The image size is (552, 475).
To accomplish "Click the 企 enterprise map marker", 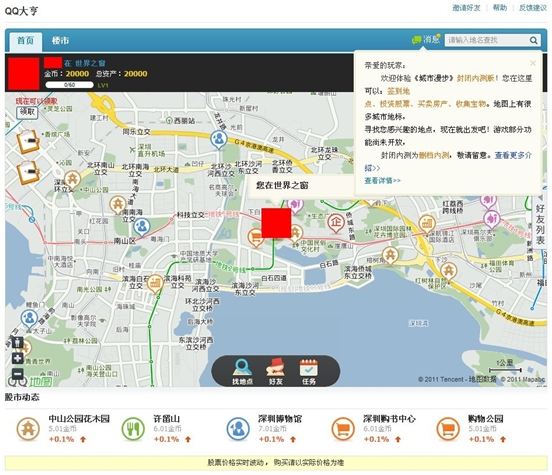I will [336, 223].
